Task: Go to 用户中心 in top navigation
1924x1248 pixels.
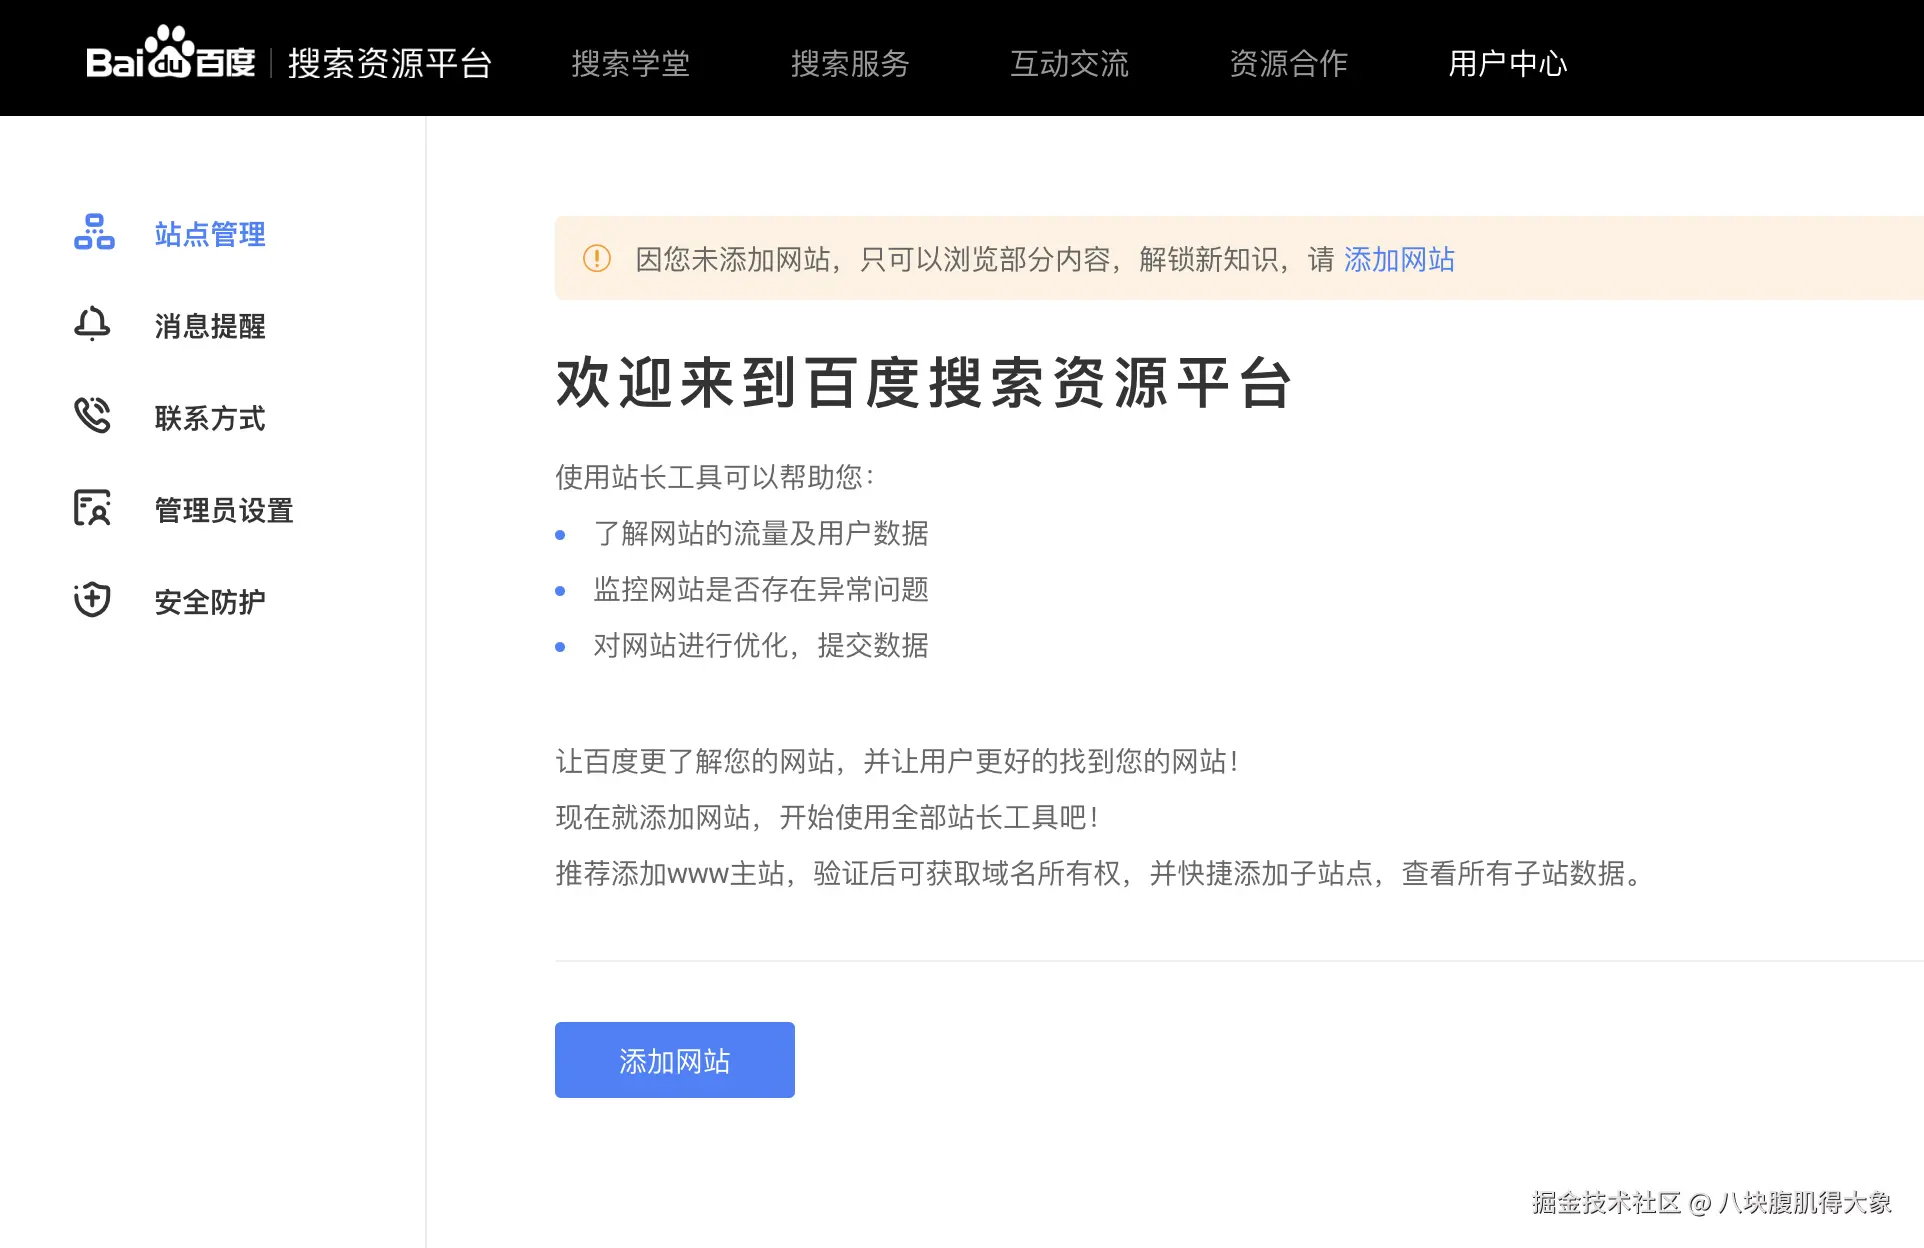Action: click(1508, 64)
